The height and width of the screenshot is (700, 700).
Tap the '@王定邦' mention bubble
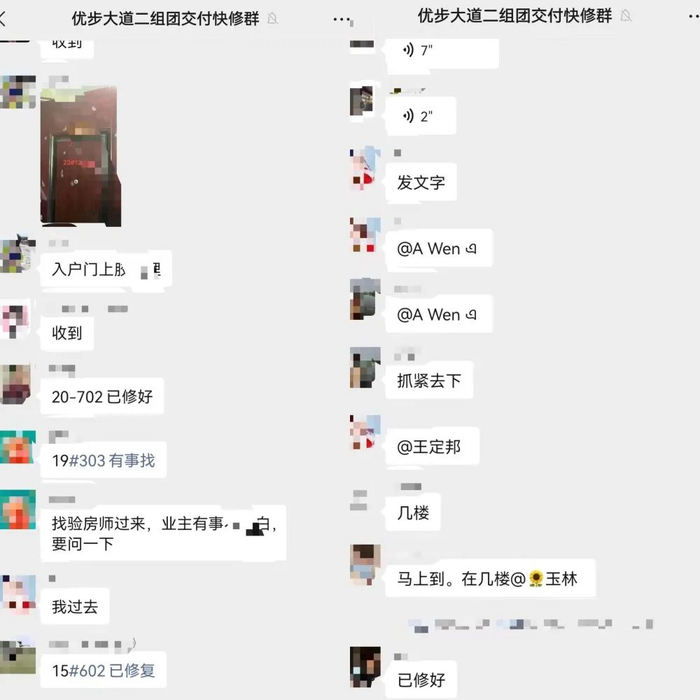pyautogui.click(x=432, y=446)
